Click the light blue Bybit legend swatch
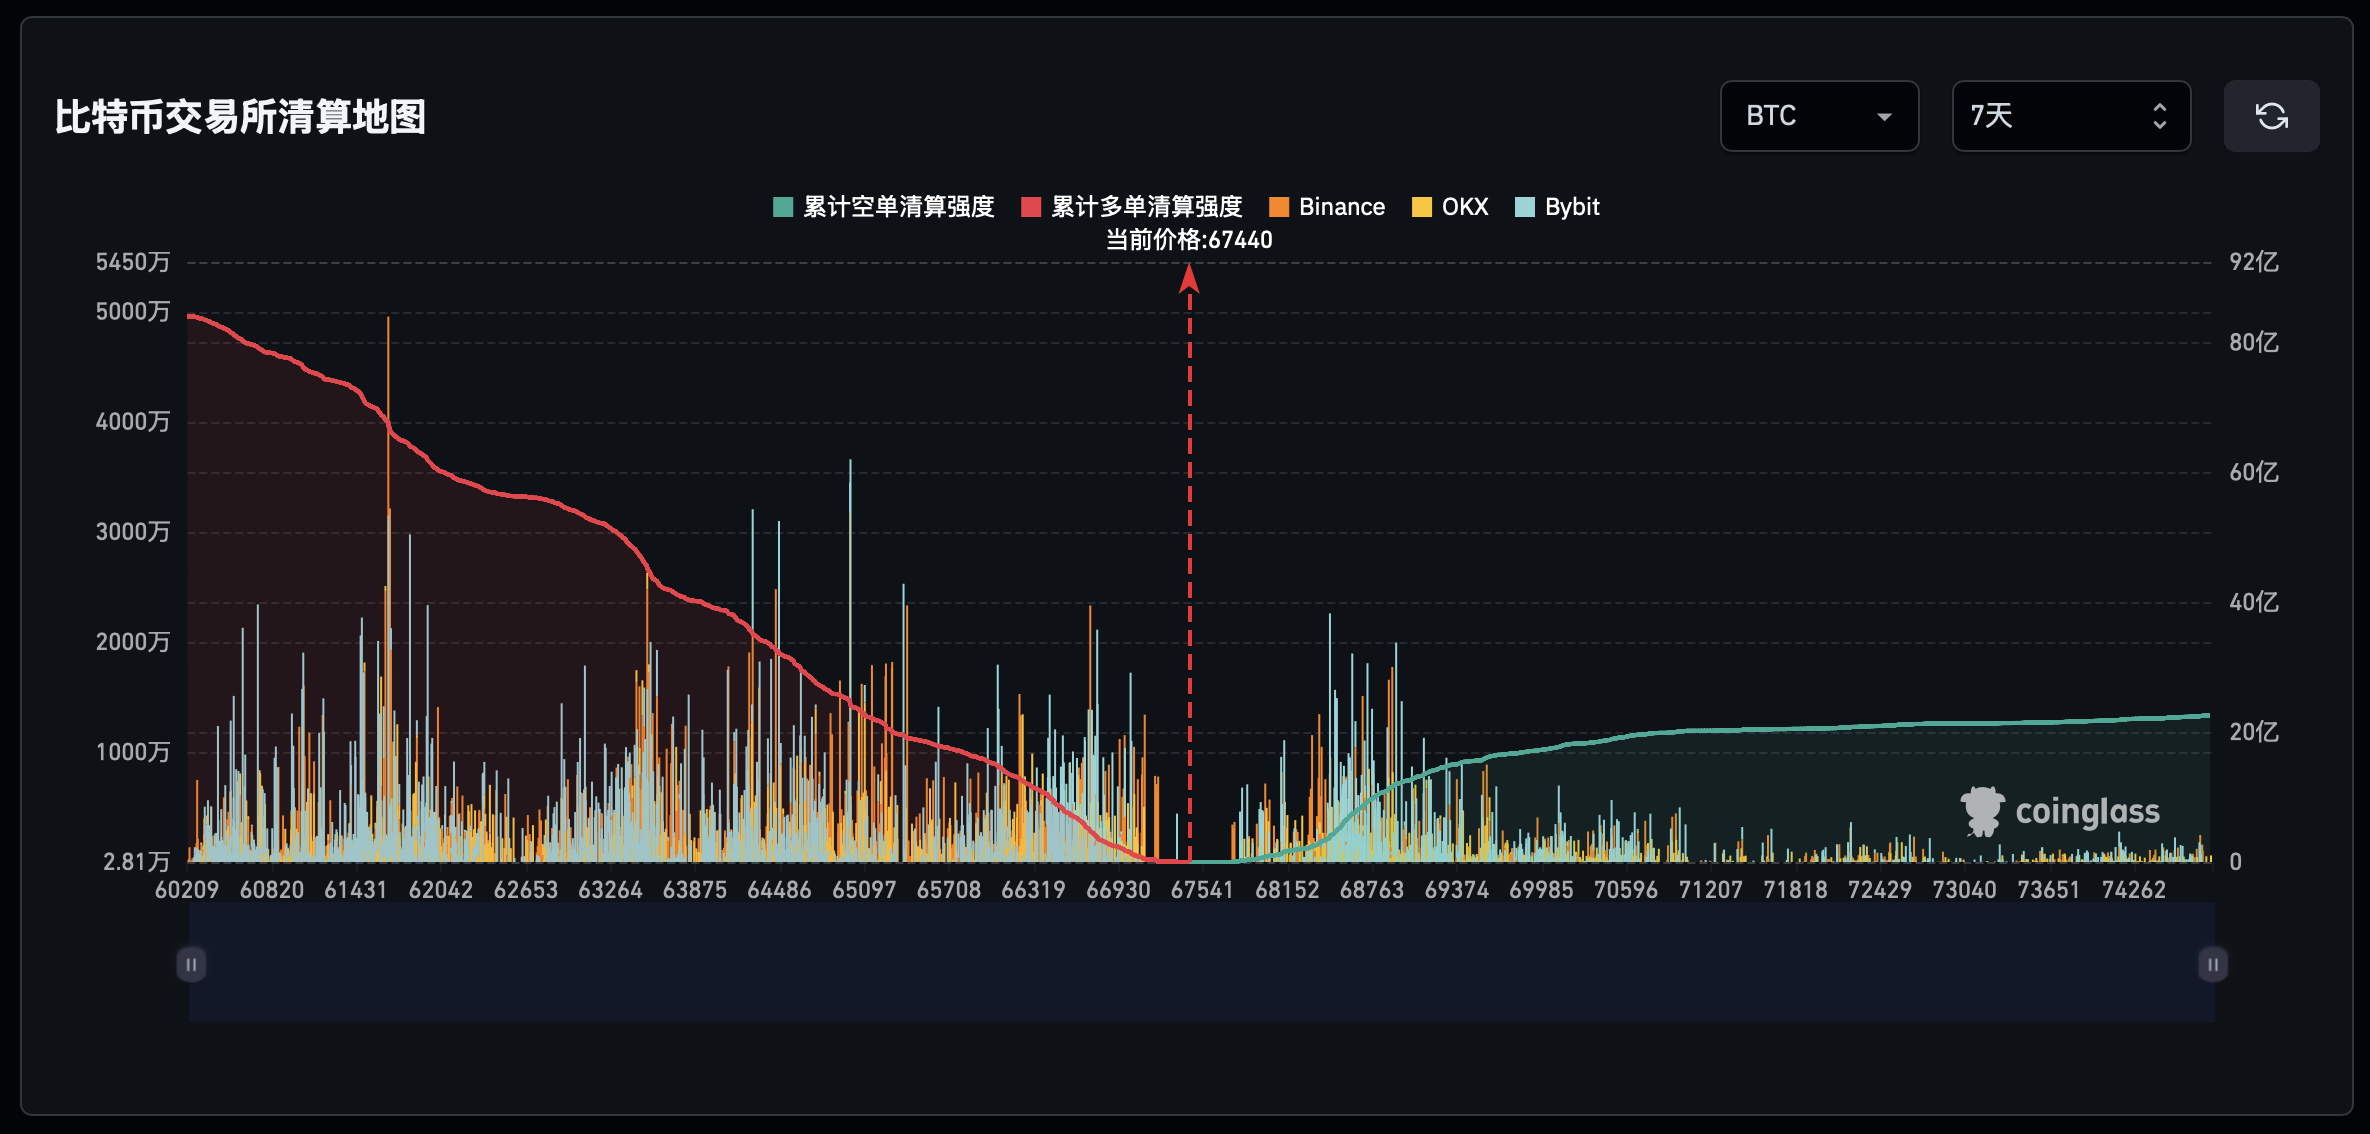The height and width of the screenshot is (1134, 2370). click(1525, 207)
